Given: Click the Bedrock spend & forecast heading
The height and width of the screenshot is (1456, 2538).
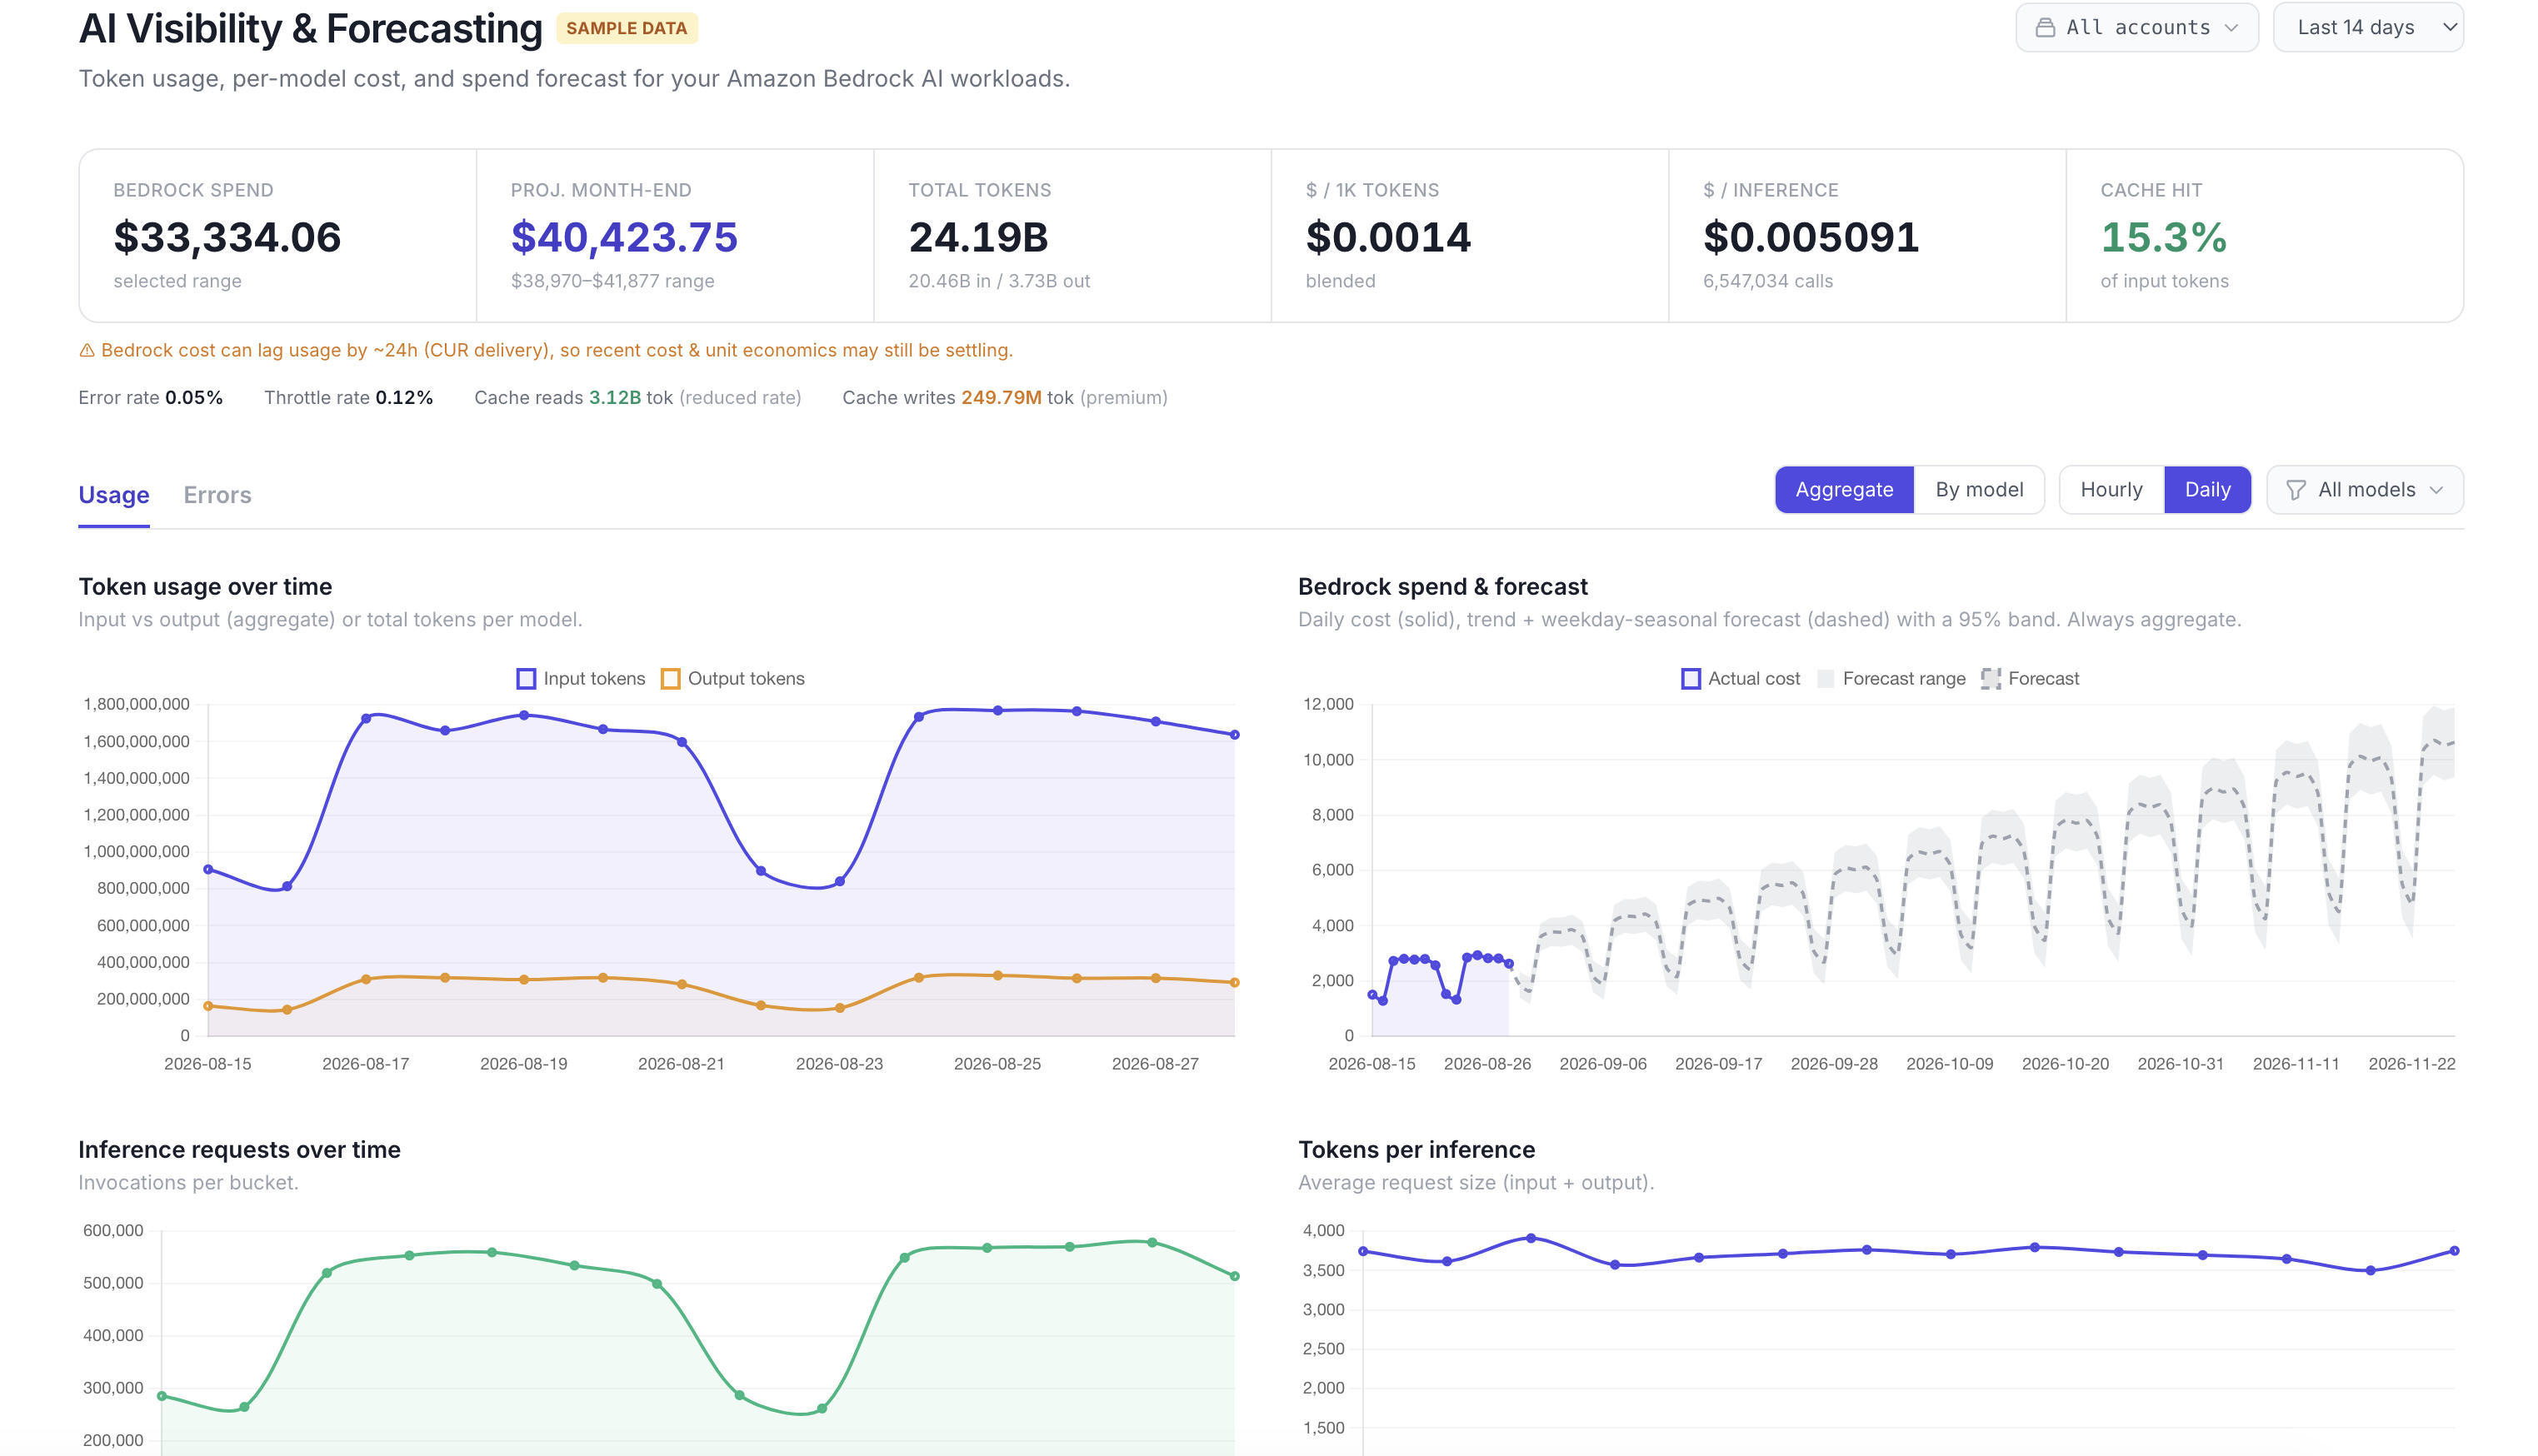Looking at the screenshot, I should [x=1442, y=587].
